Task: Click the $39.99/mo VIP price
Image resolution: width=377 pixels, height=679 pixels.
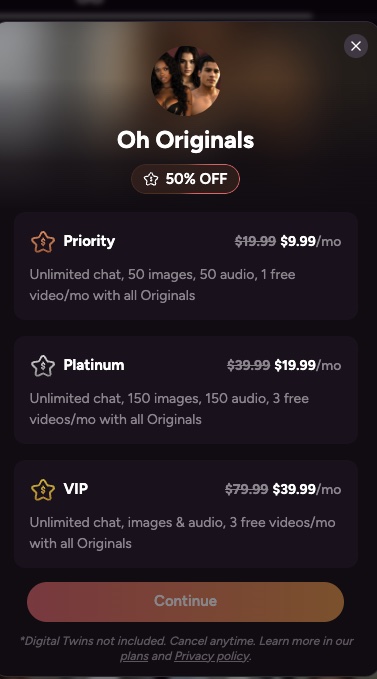Action: (x=307, y=489)
